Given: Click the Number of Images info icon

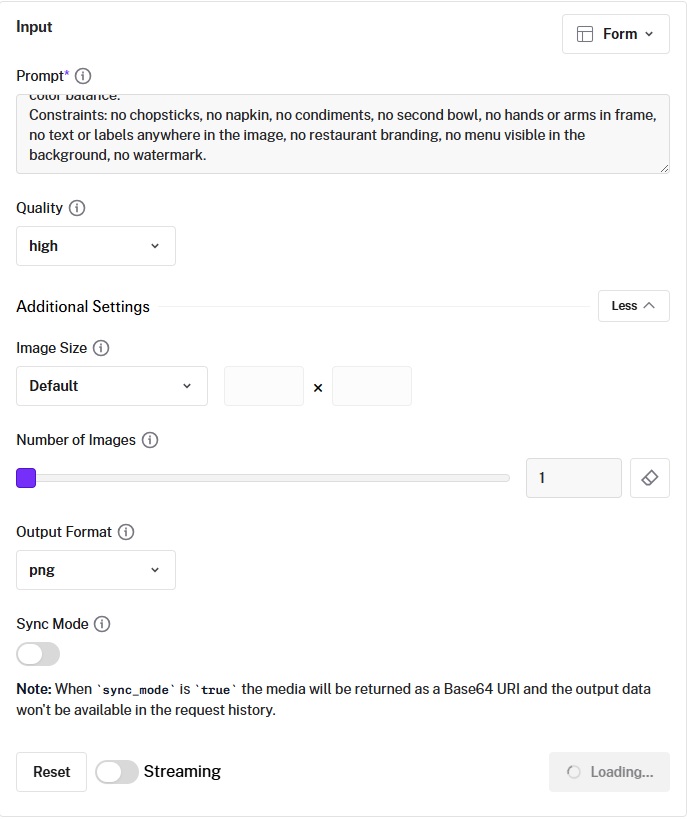Looking at the screenshot, I should [150, 440].
